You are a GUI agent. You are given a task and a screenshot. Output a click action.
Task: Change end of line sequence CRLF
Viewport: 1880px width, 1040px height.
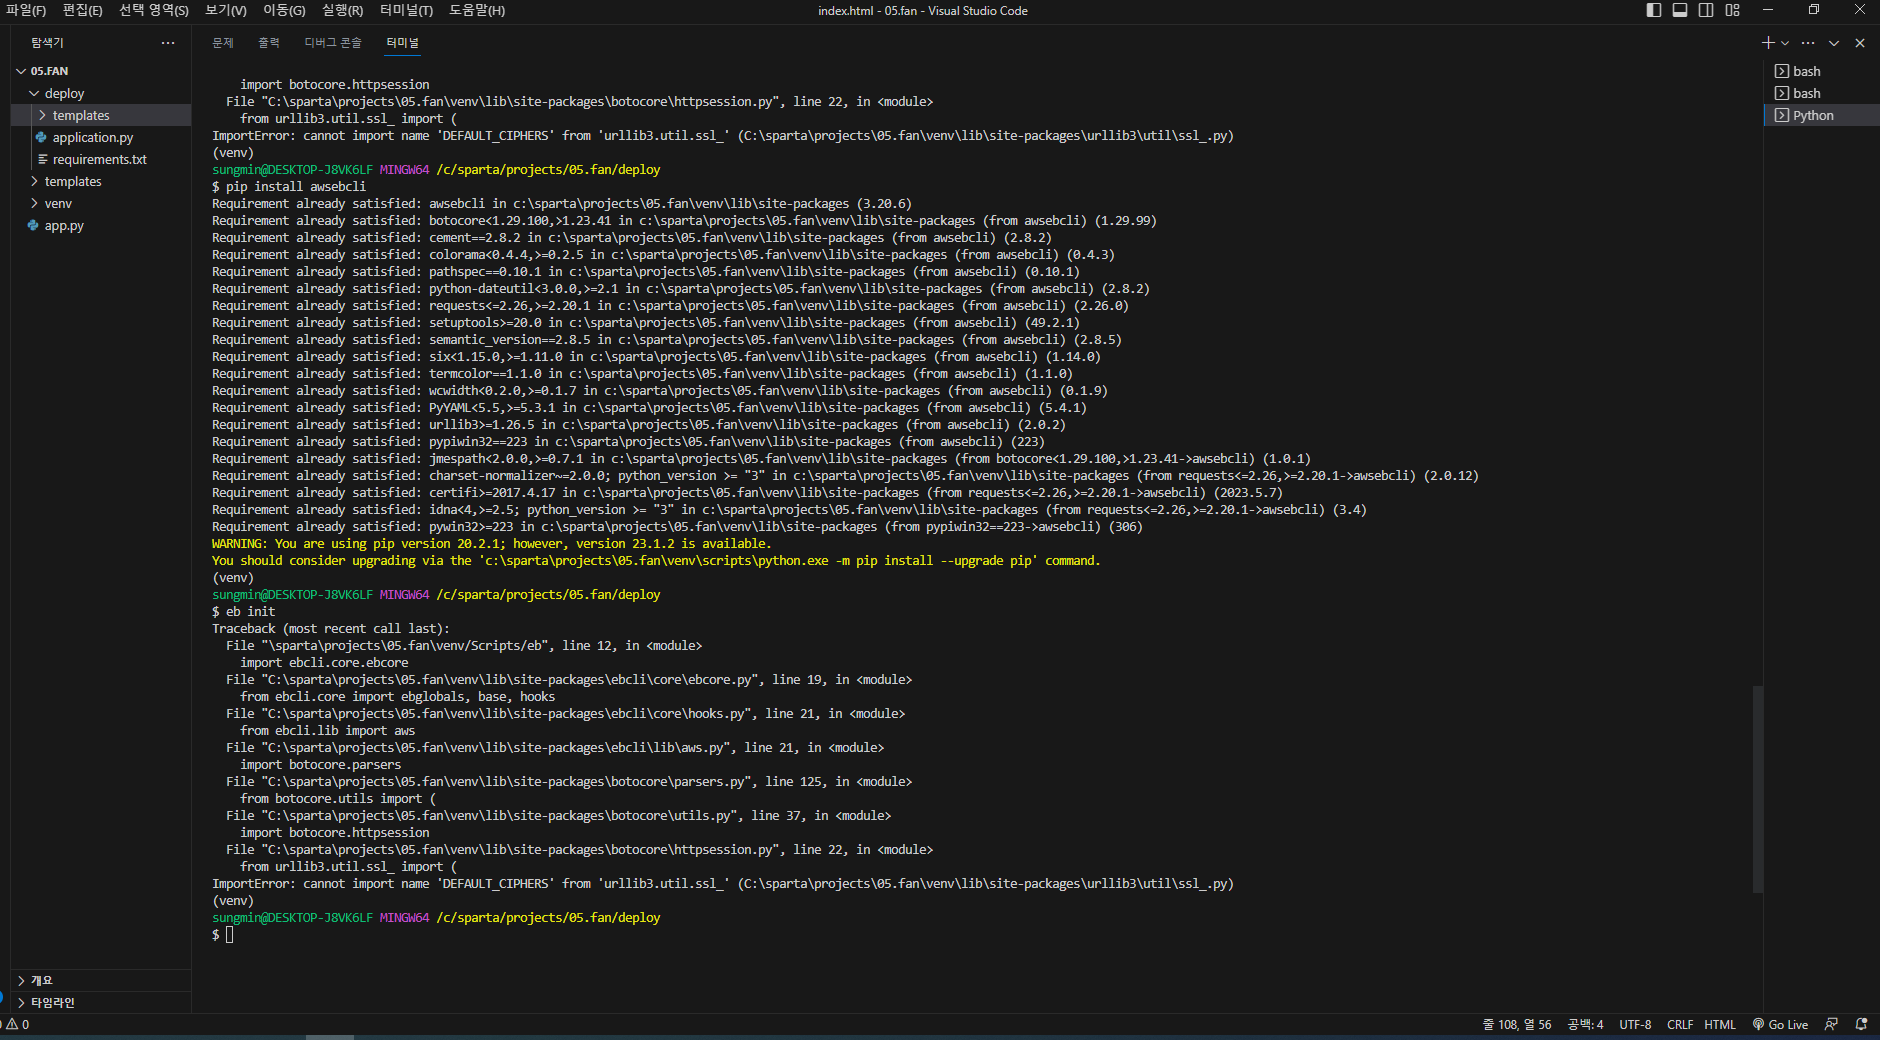tap(1680, 1024)
